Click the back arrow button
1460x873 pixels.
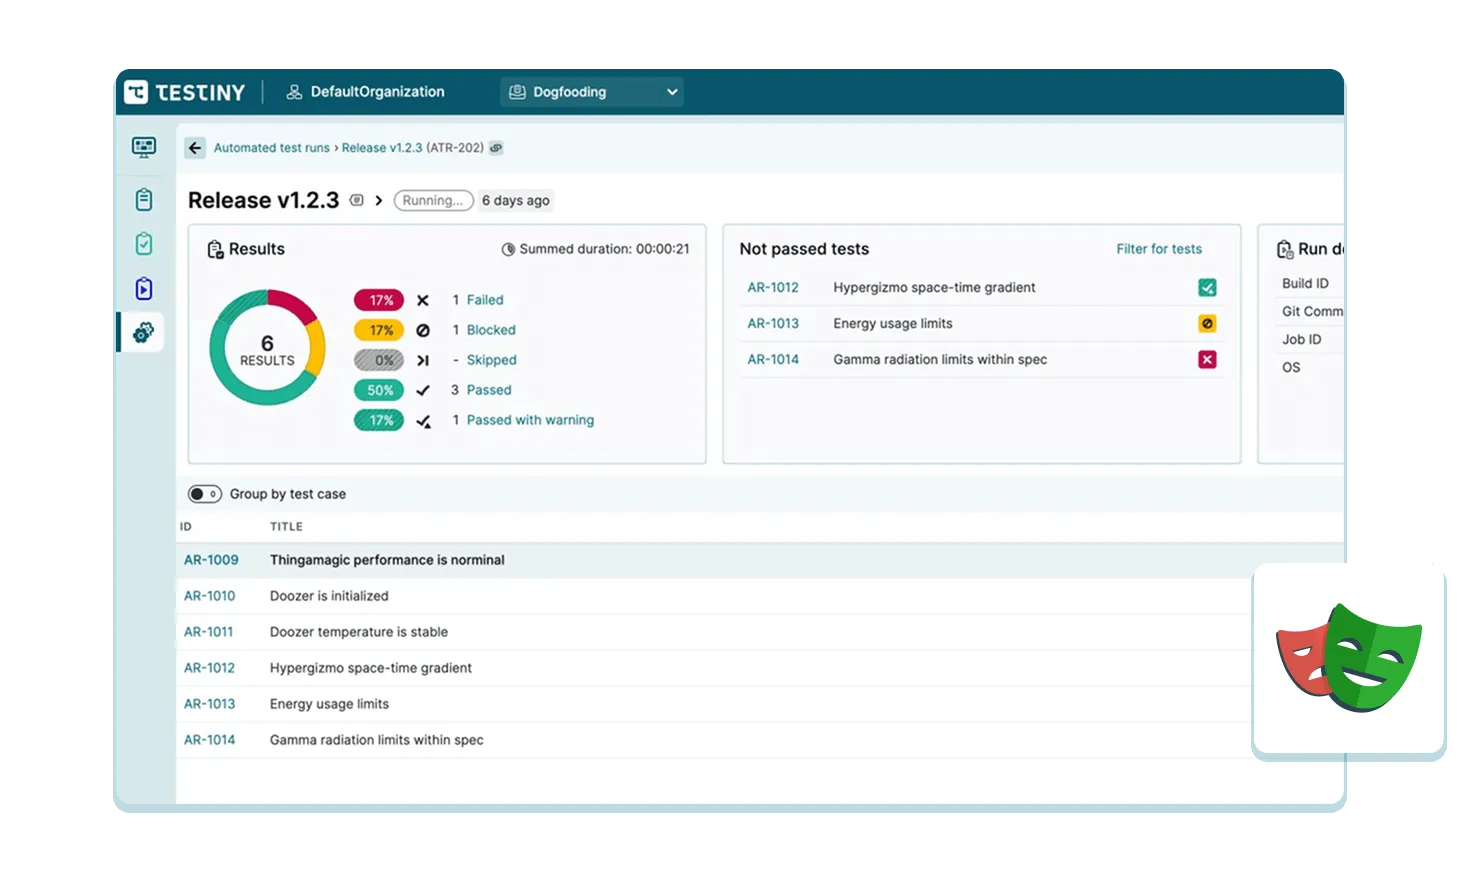click(195, 148)
